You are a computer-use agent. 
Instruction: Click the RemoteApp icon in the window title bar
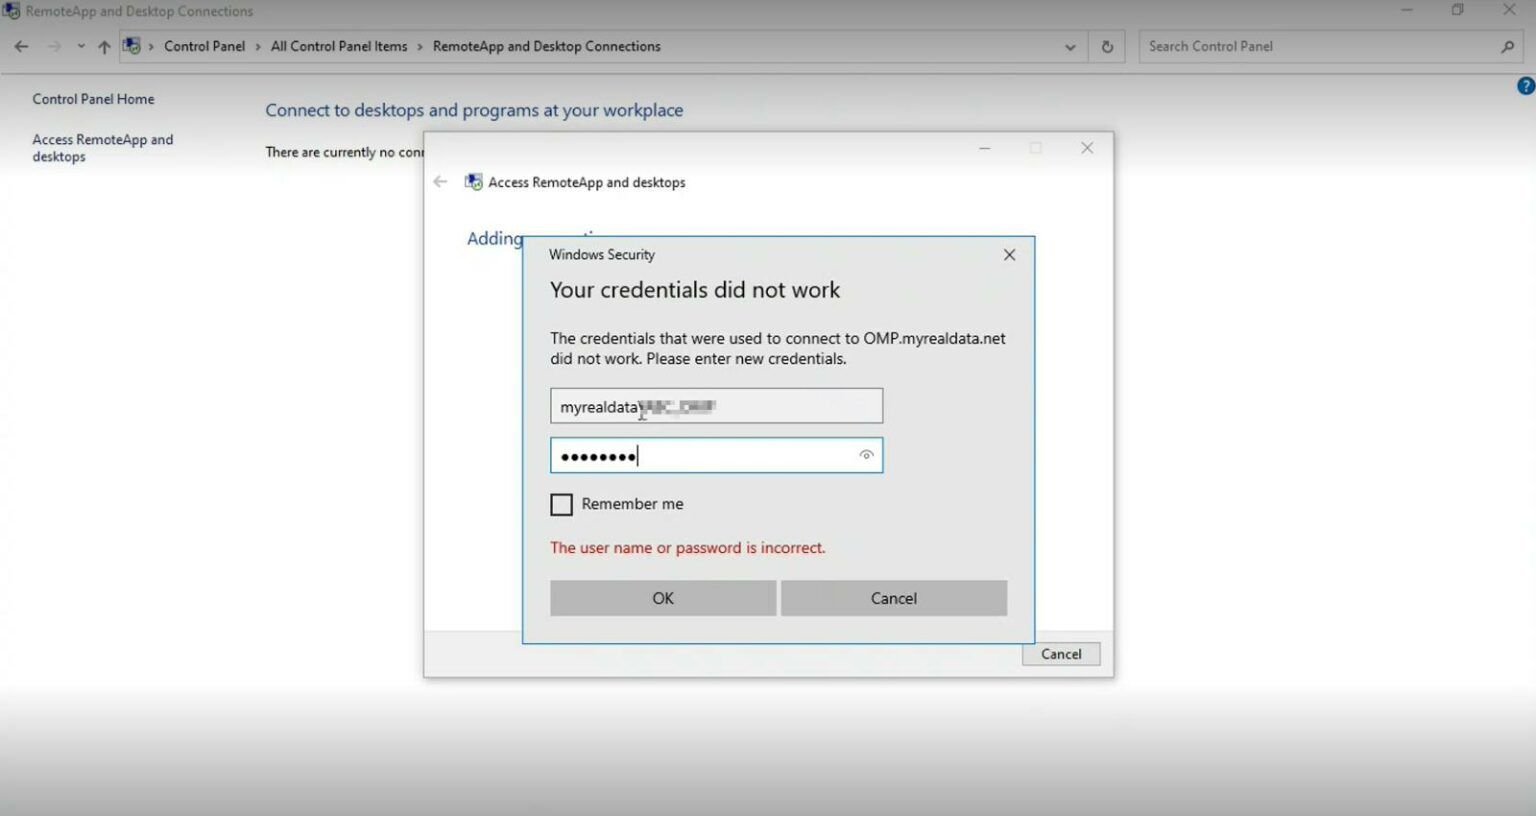pos(11,10)
